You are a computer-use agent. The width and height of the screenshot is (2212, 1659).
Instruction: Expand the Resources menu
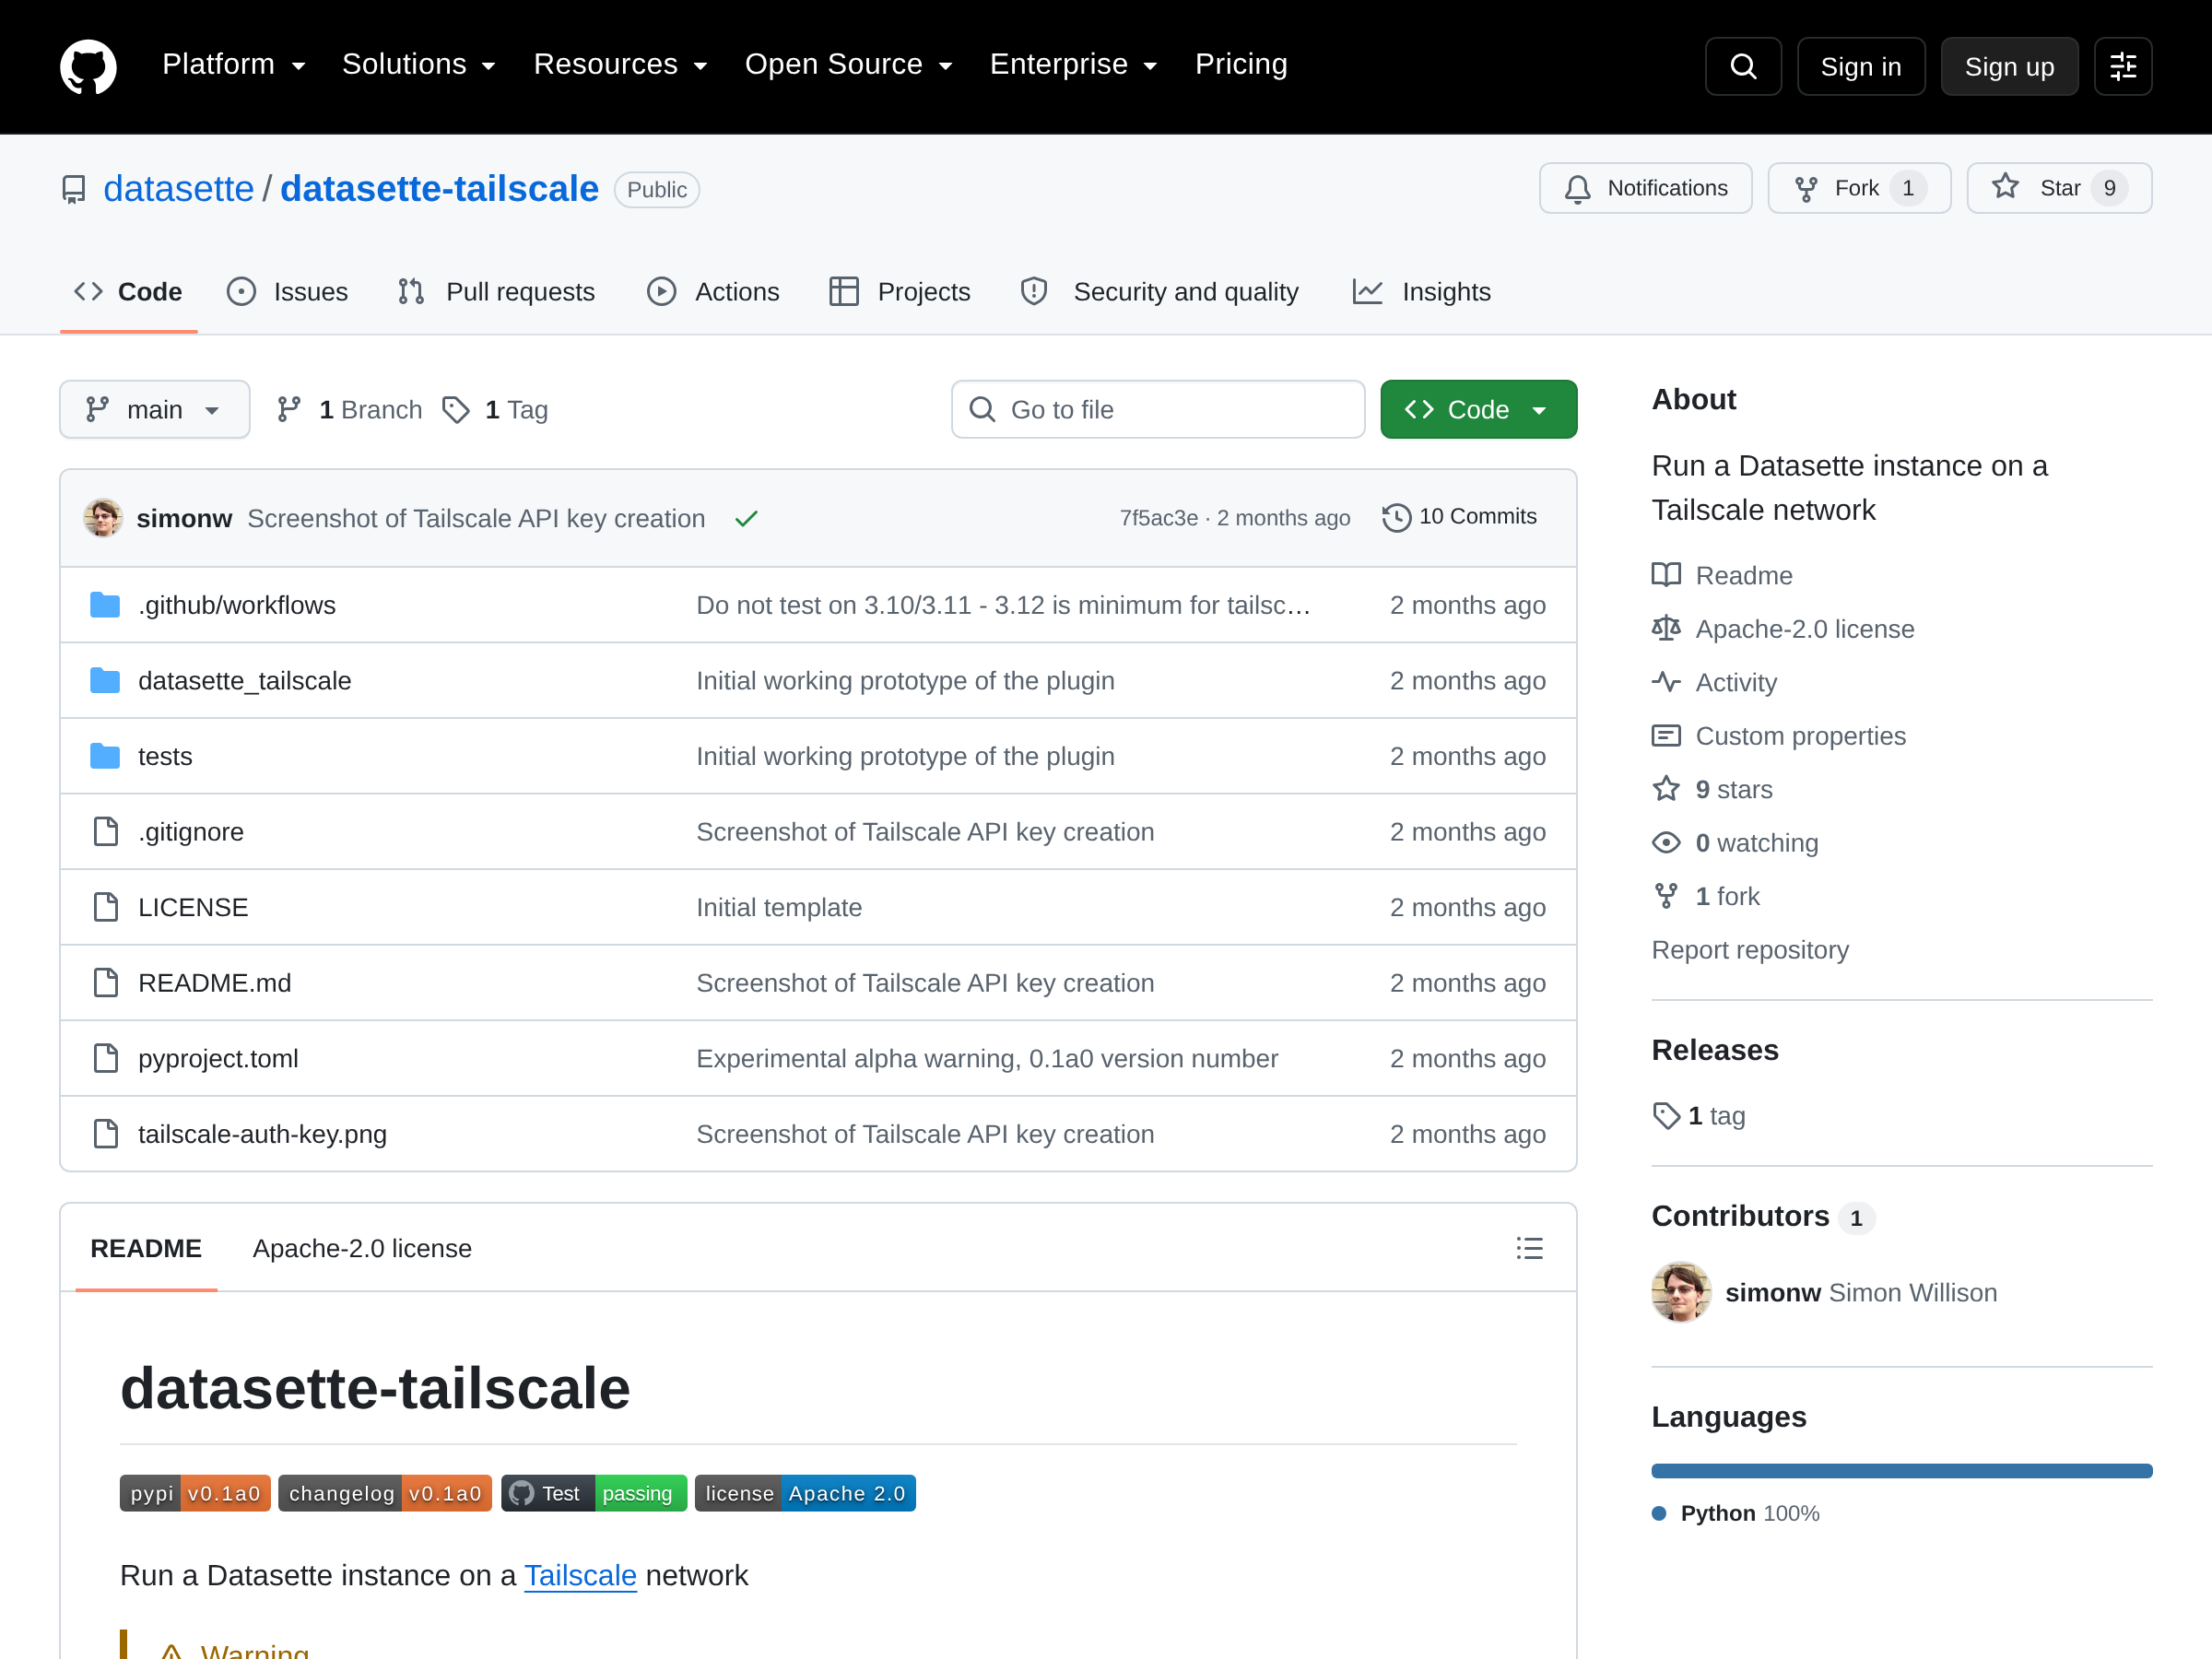click(x=620, y=65)
